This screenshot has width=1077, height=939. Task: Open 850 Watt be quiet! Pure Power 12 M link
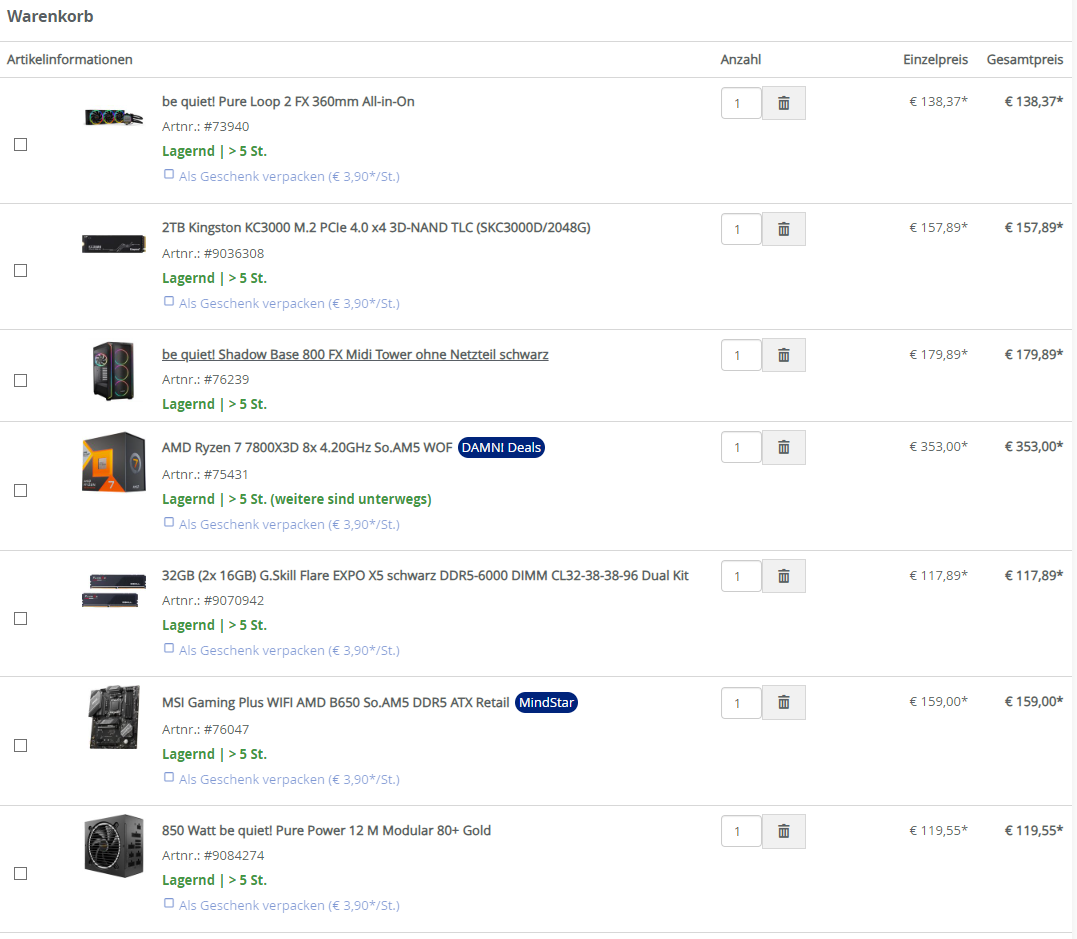coord(326,830)
